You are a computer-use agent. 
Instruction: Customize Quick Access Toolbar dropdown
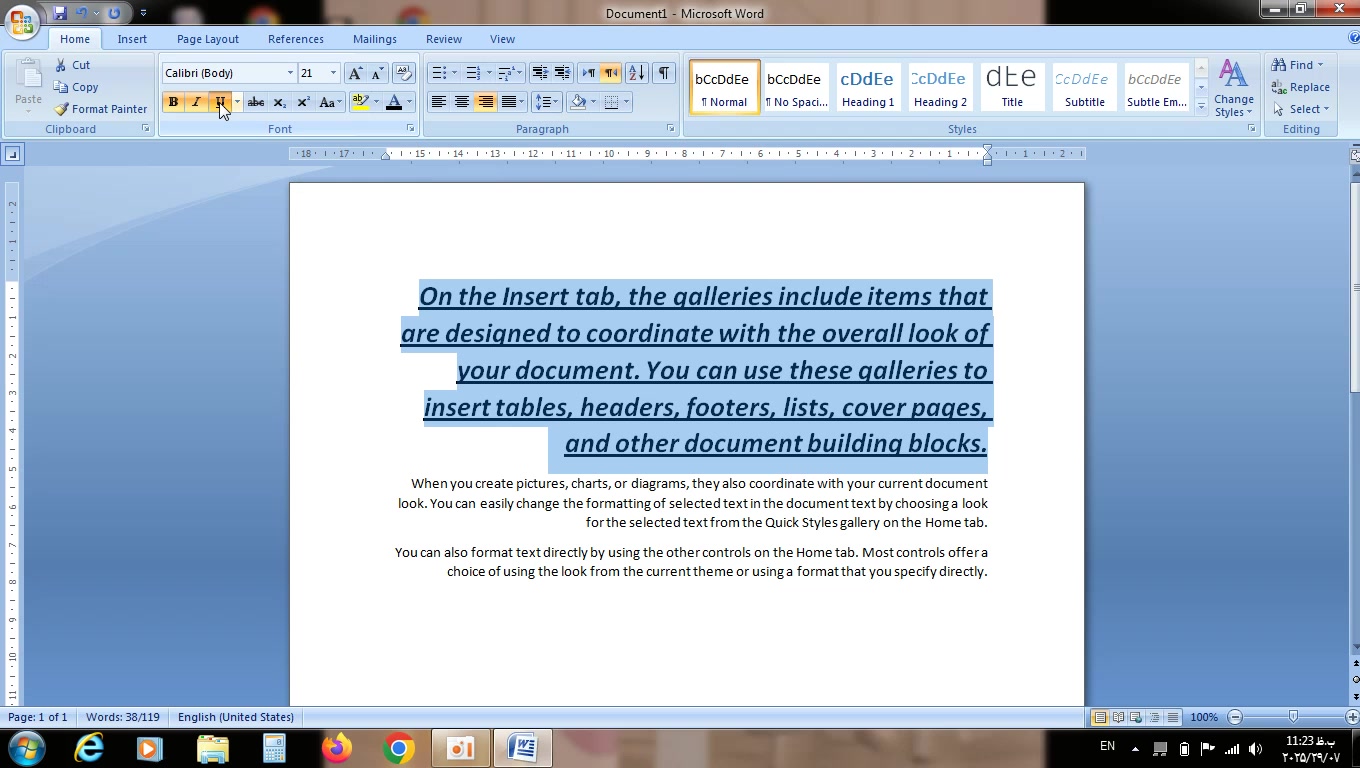tap(143, 13)
